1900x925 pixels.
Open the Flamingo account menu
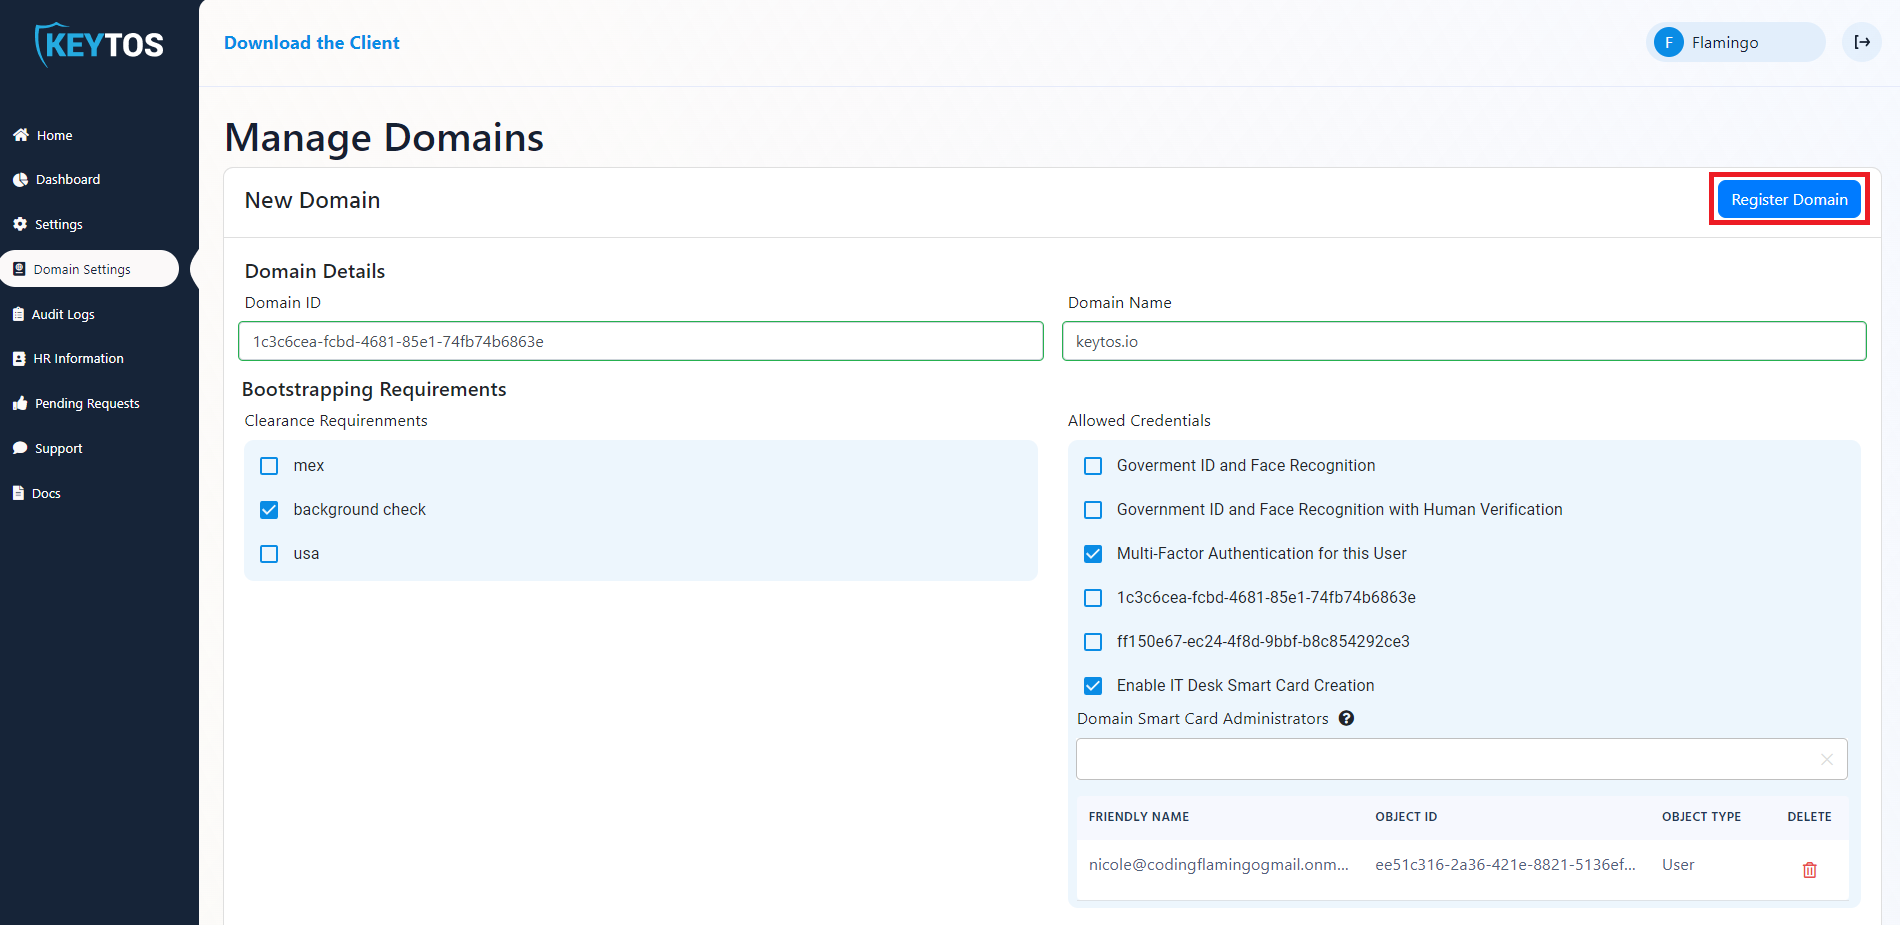click(1735, 42)
